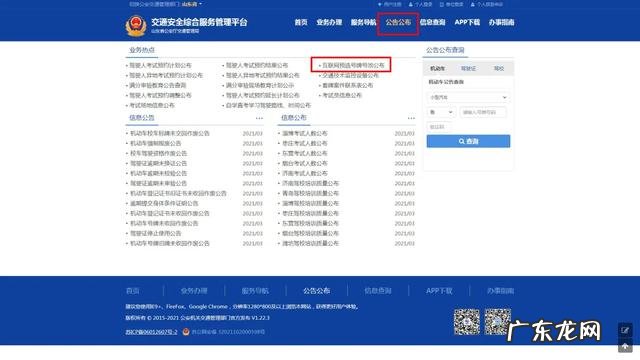Click 个人登录 link at top
This screenshot has width=640, height=360.
point(420,4)
